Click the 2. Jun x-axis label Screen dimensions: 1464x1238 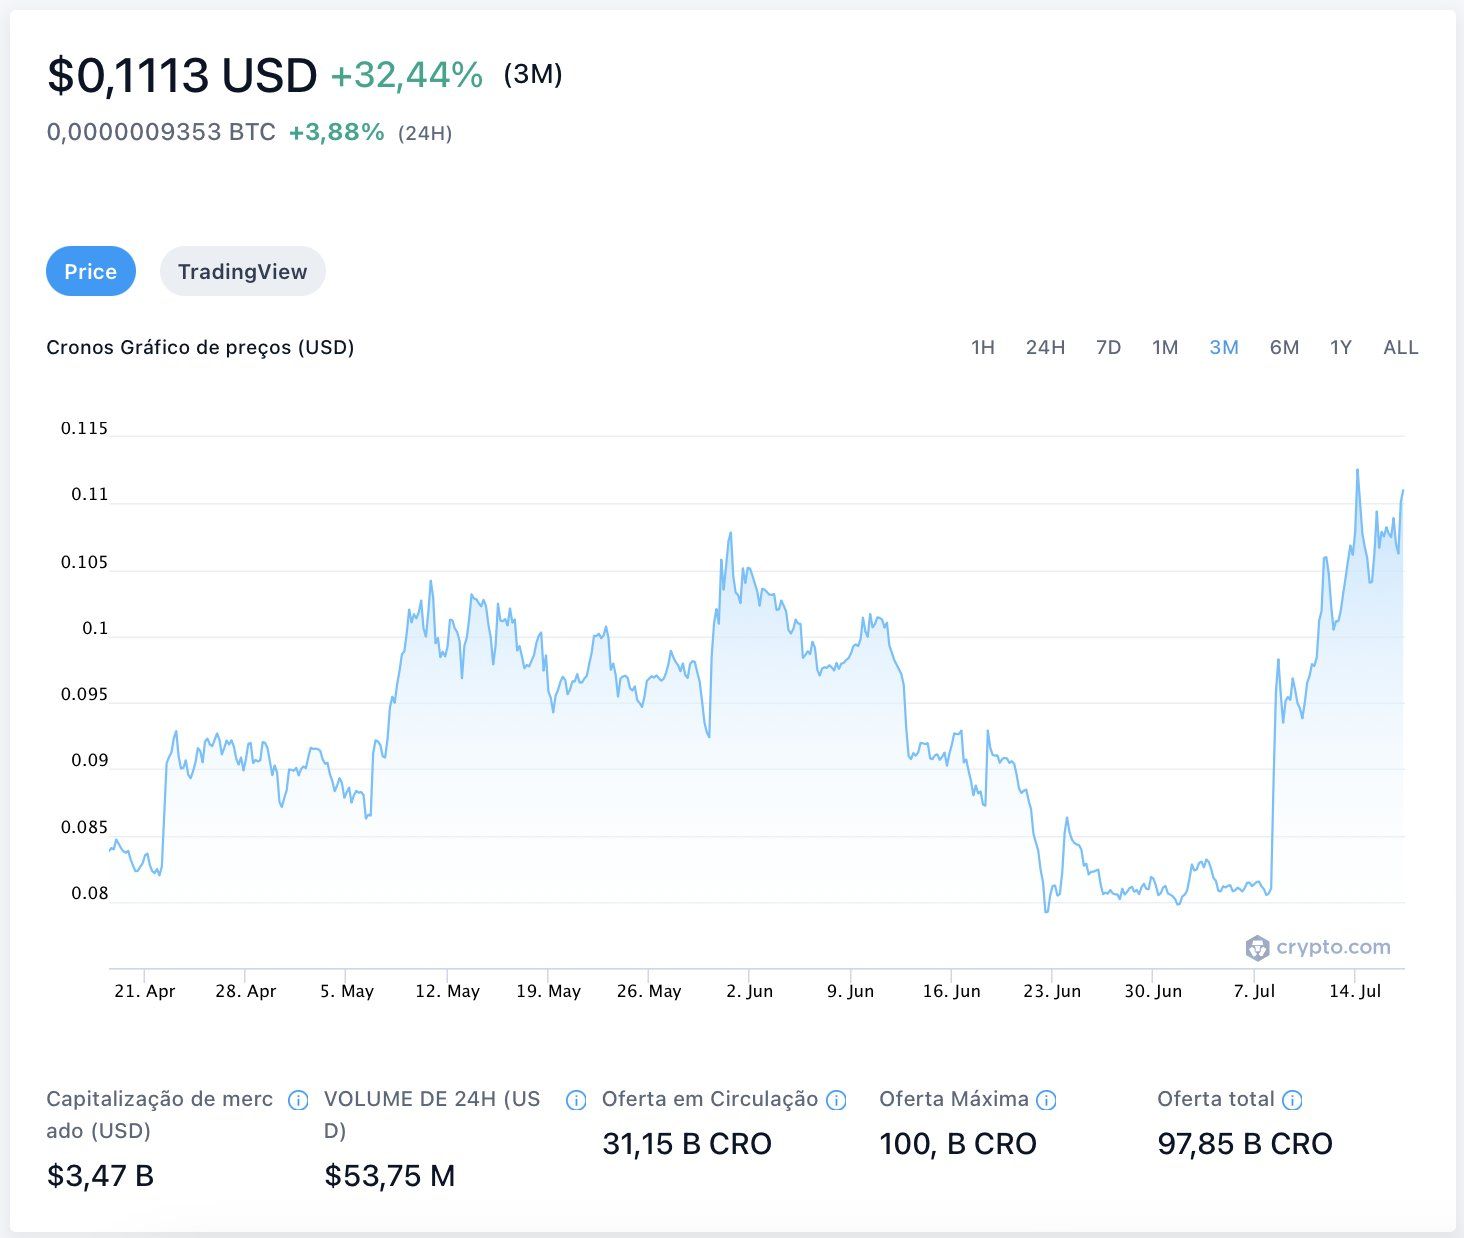pos(750,991)
